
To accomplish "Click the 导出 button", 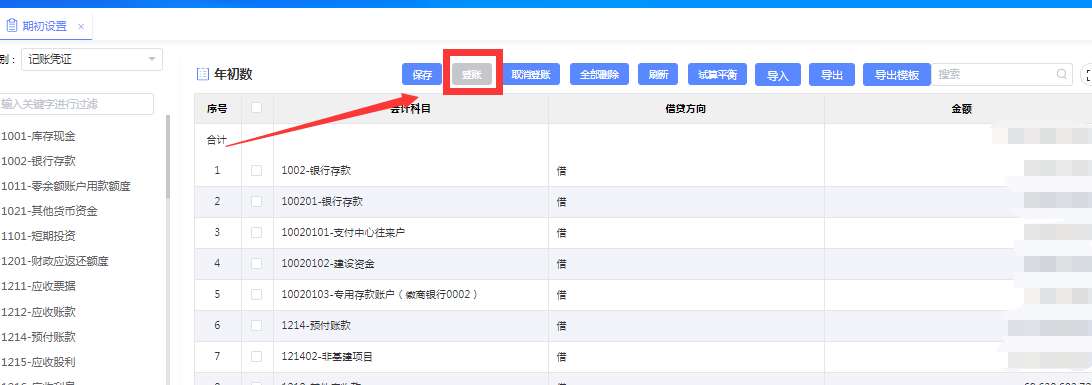I will 832,74.
